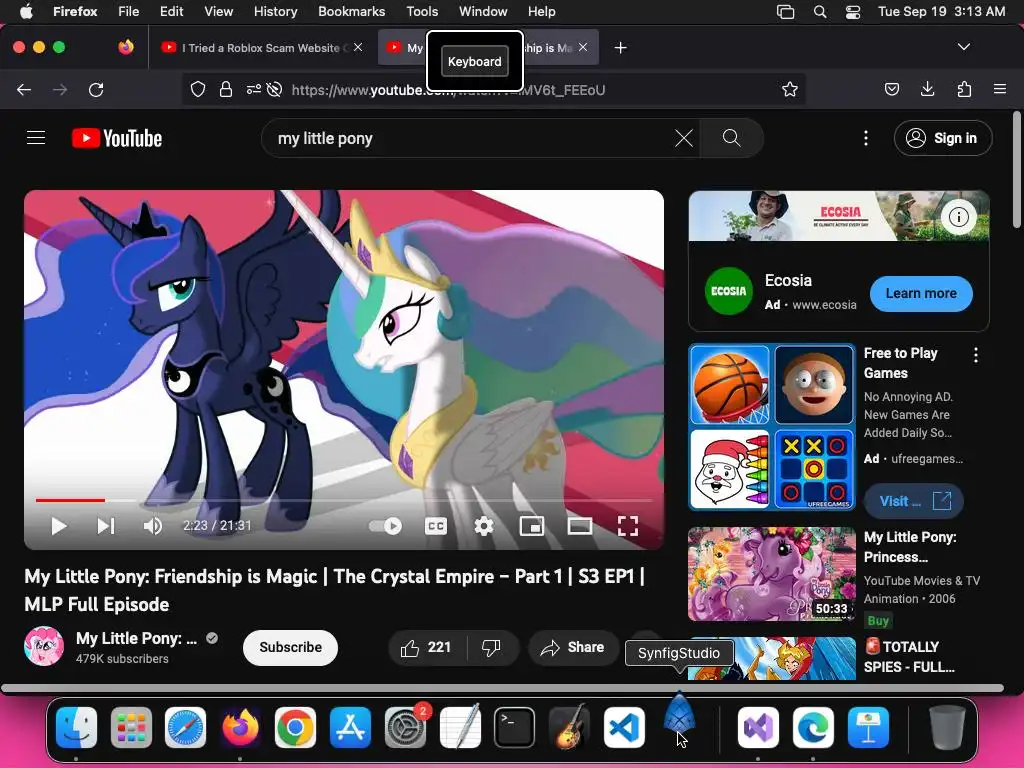Open Terminal from the Dock
The image size is (1024, 768).
point(514,728)
